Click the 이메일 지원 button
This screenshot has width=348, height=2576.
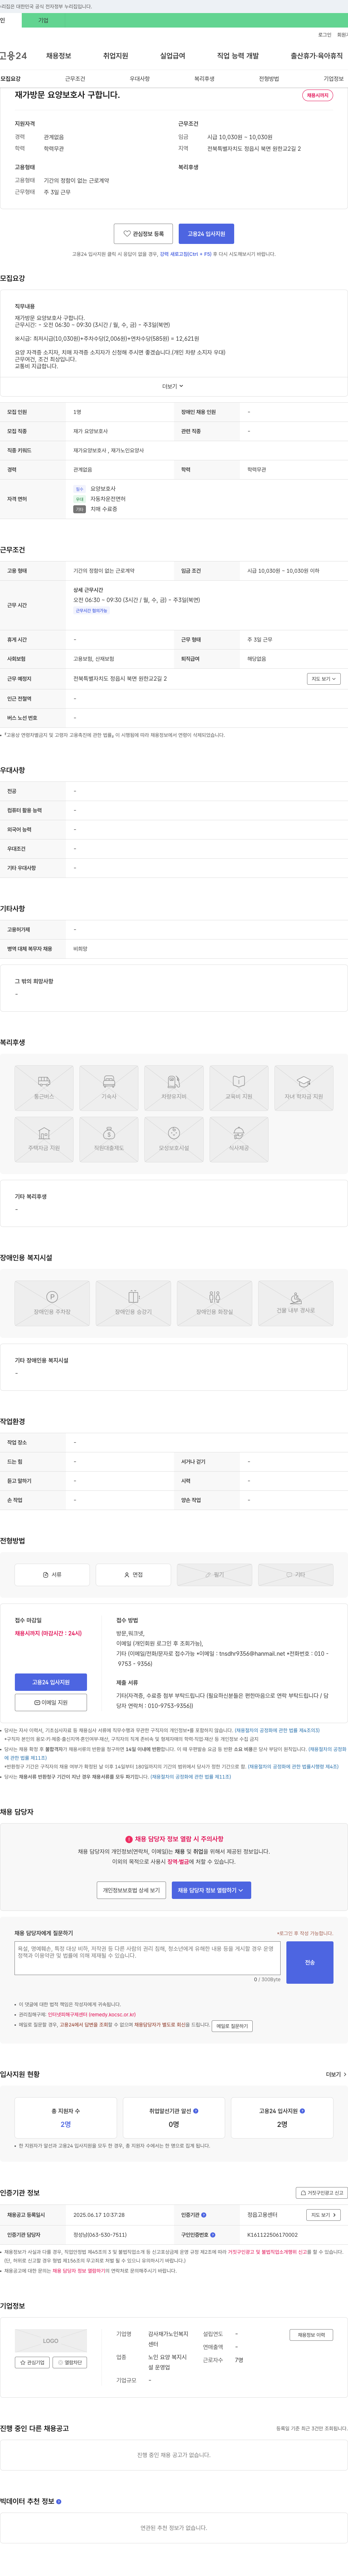tap(51, 1702)
